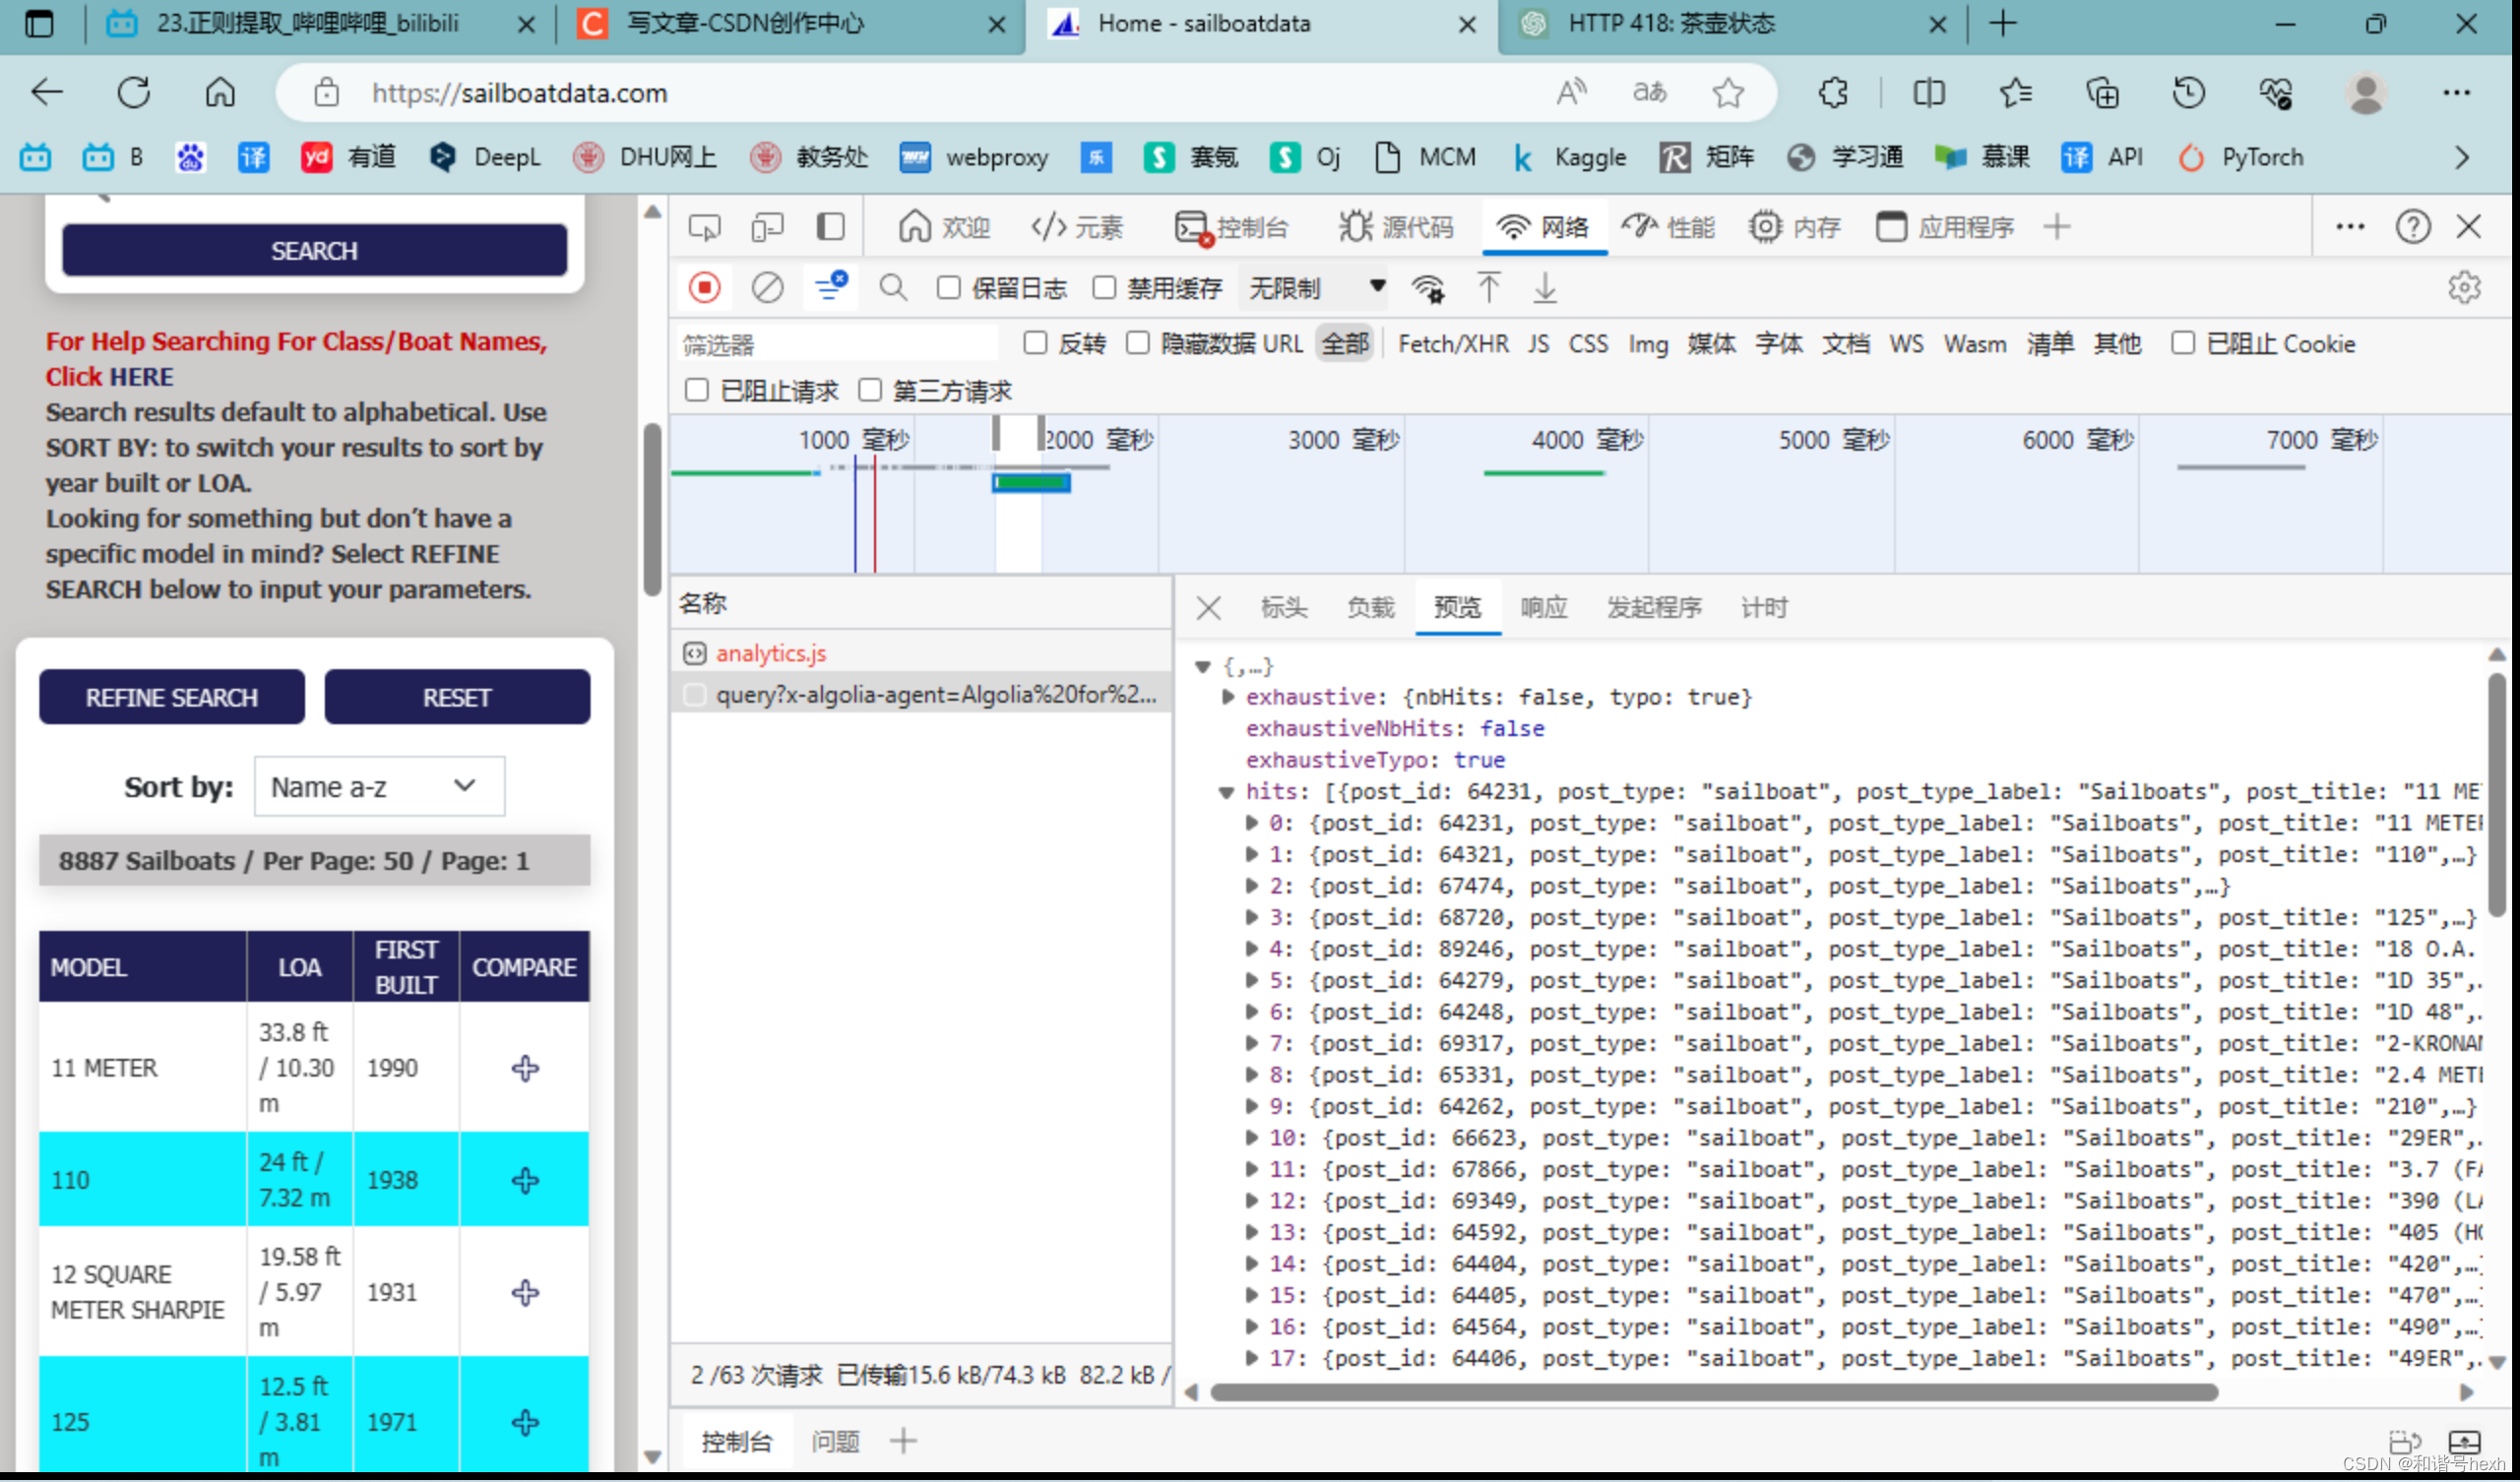Open Sort by Name a-z dropdown
This screenshot has width=2520, height=1482.
378,787
